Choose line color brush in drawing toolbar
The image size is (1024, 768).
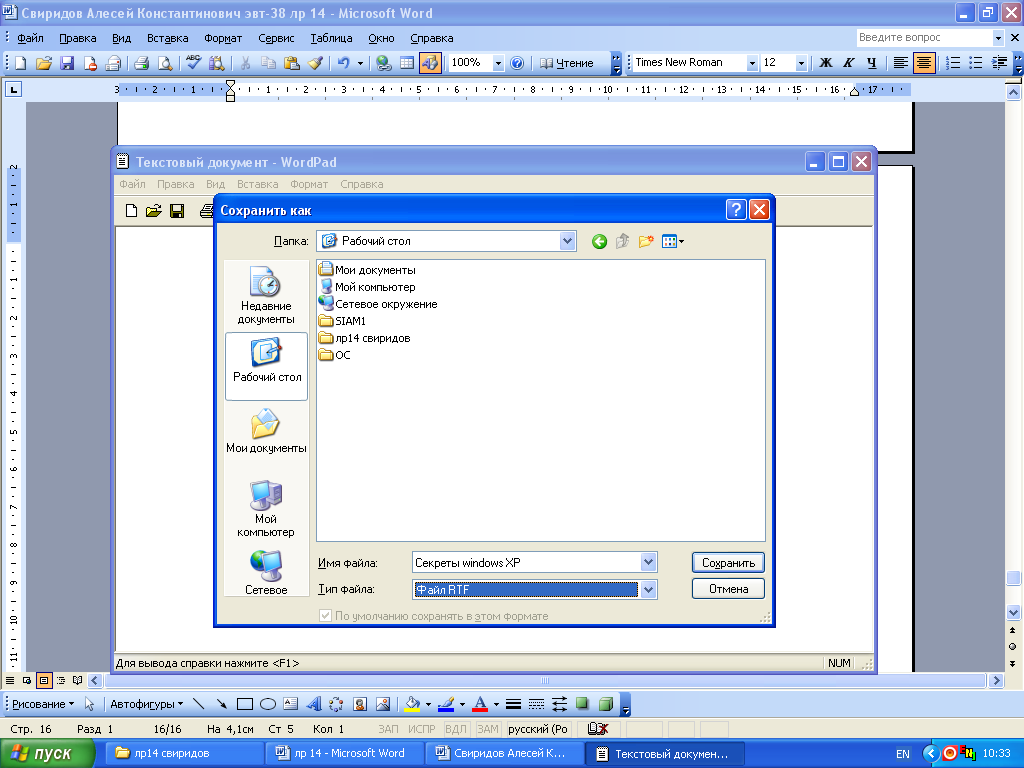pyautogui.click(x=446, y=704)
